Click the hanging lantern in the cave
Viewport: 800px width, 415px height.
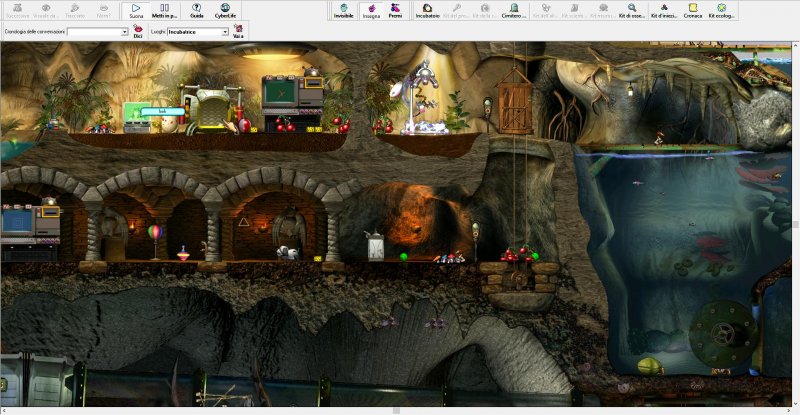(630, 90)
